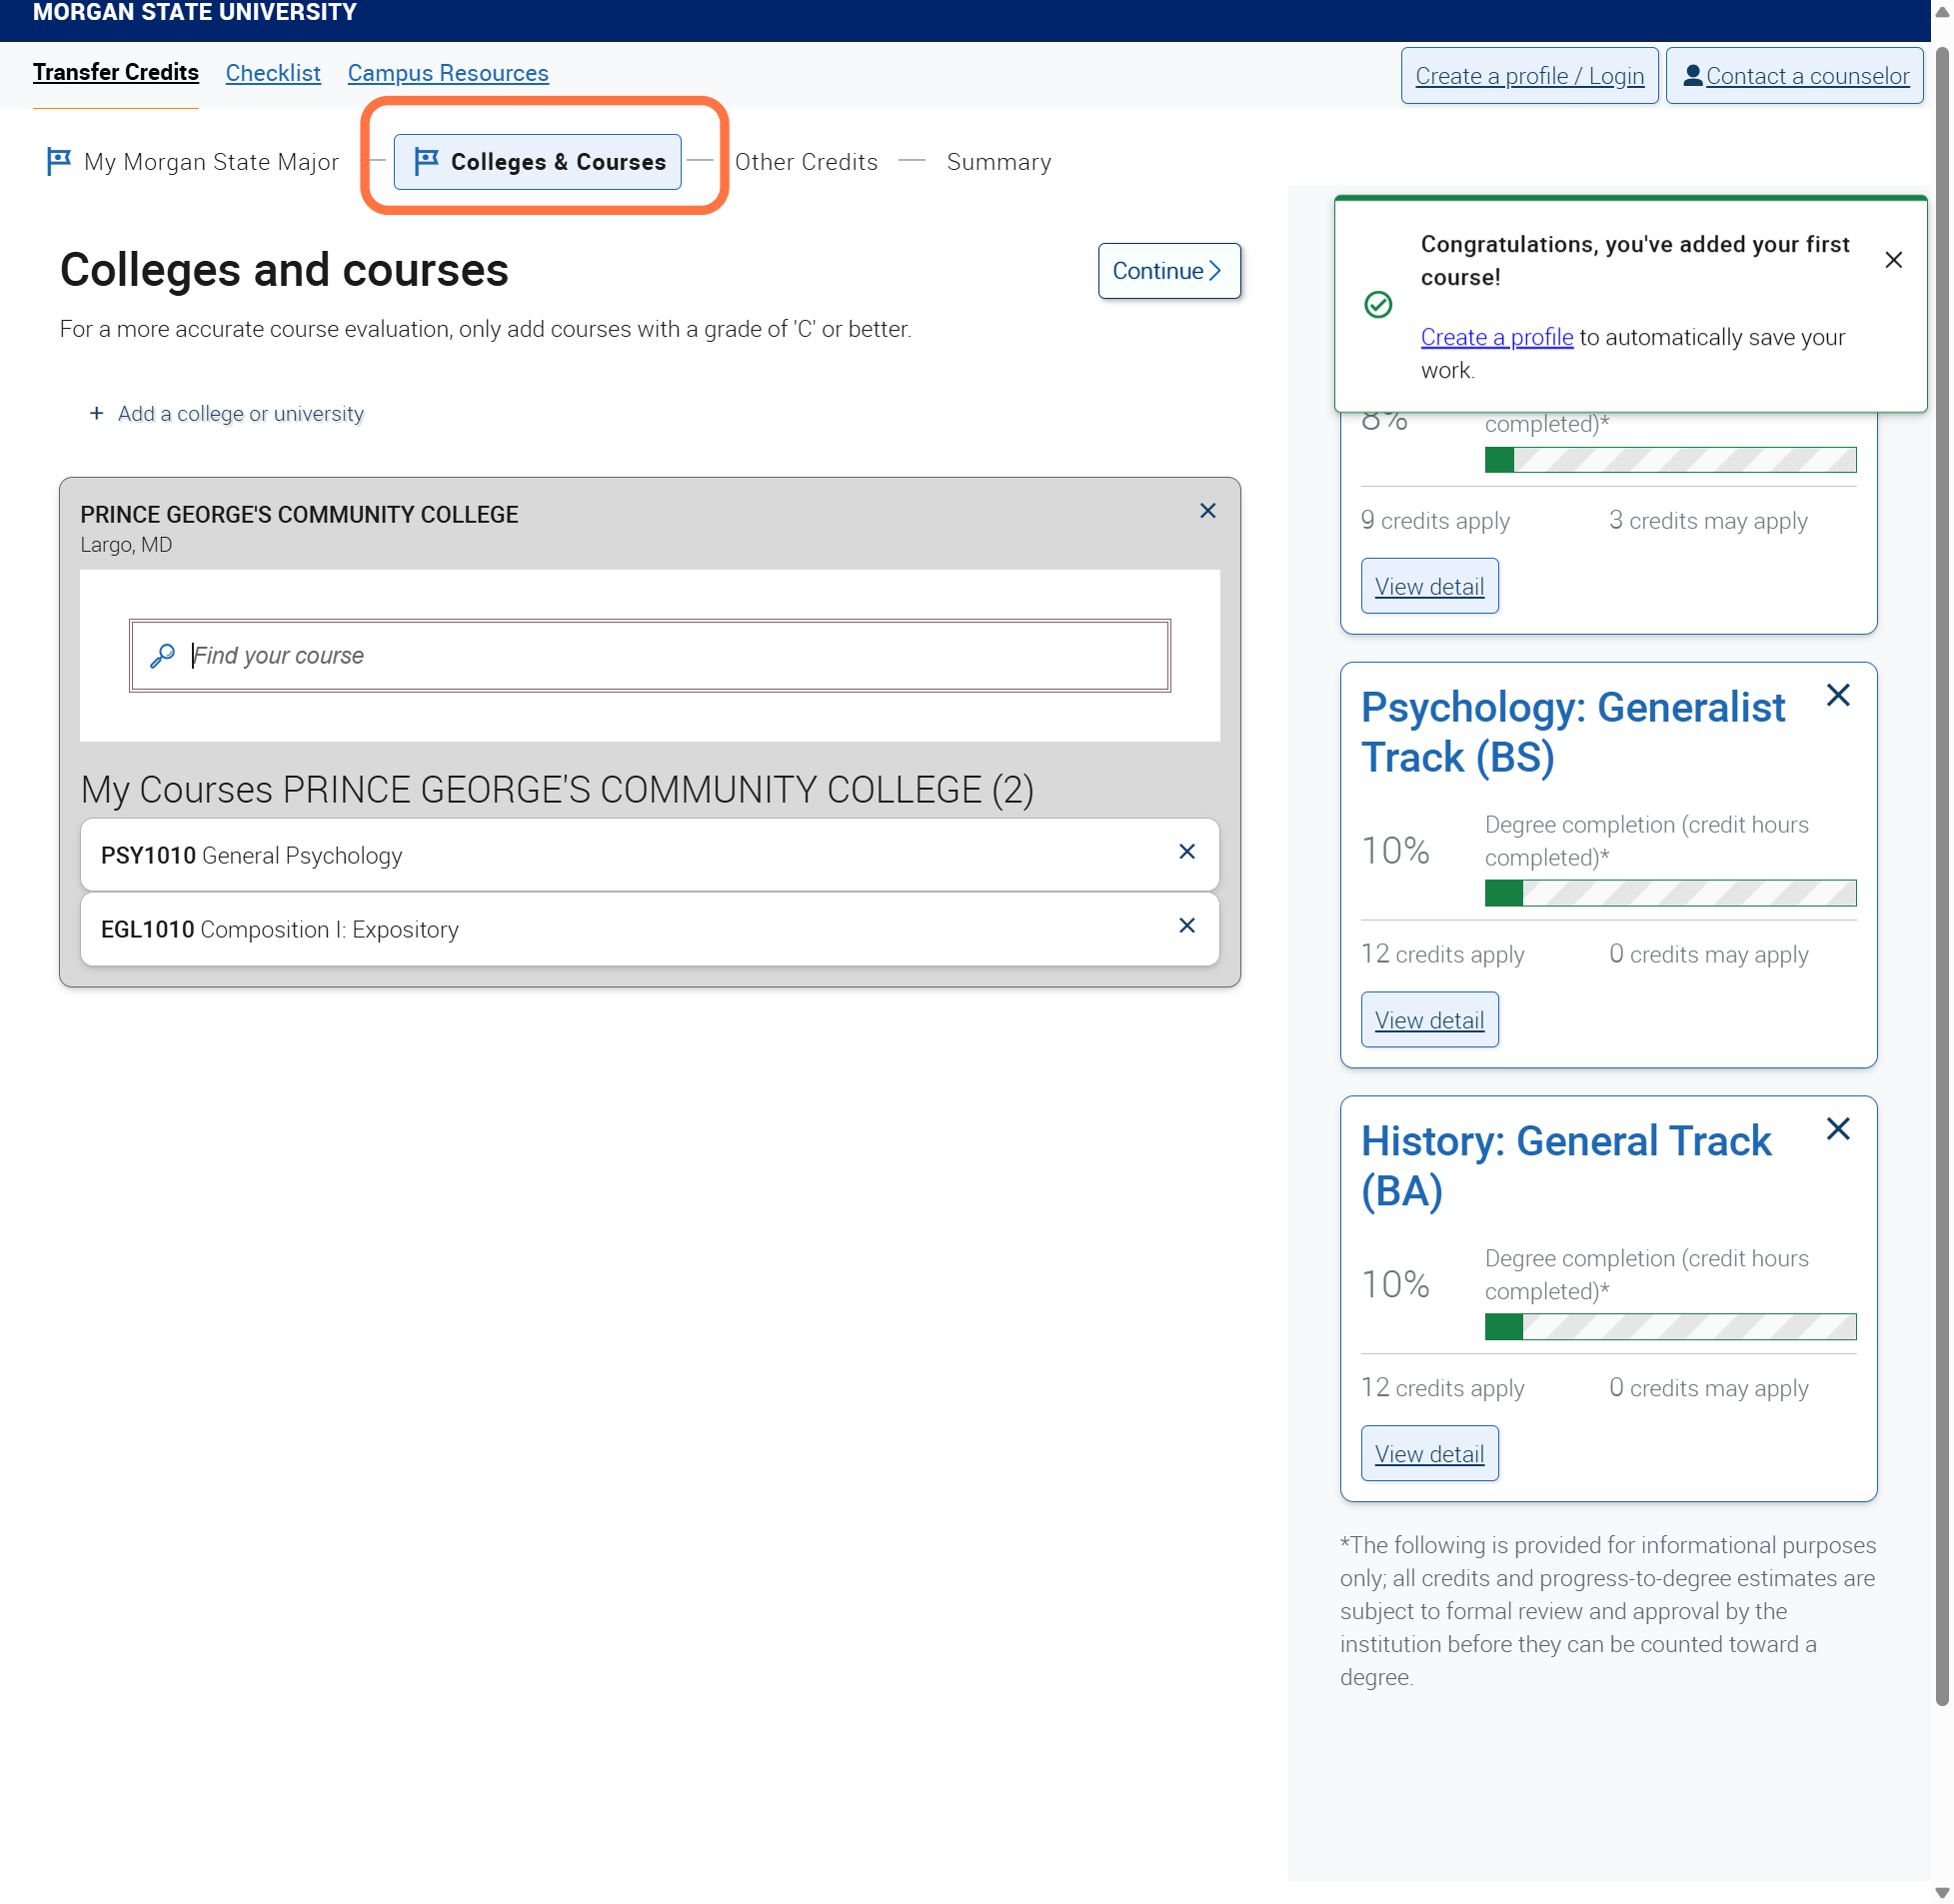Remove Prince George's Community College card

tap(1207, 511)
